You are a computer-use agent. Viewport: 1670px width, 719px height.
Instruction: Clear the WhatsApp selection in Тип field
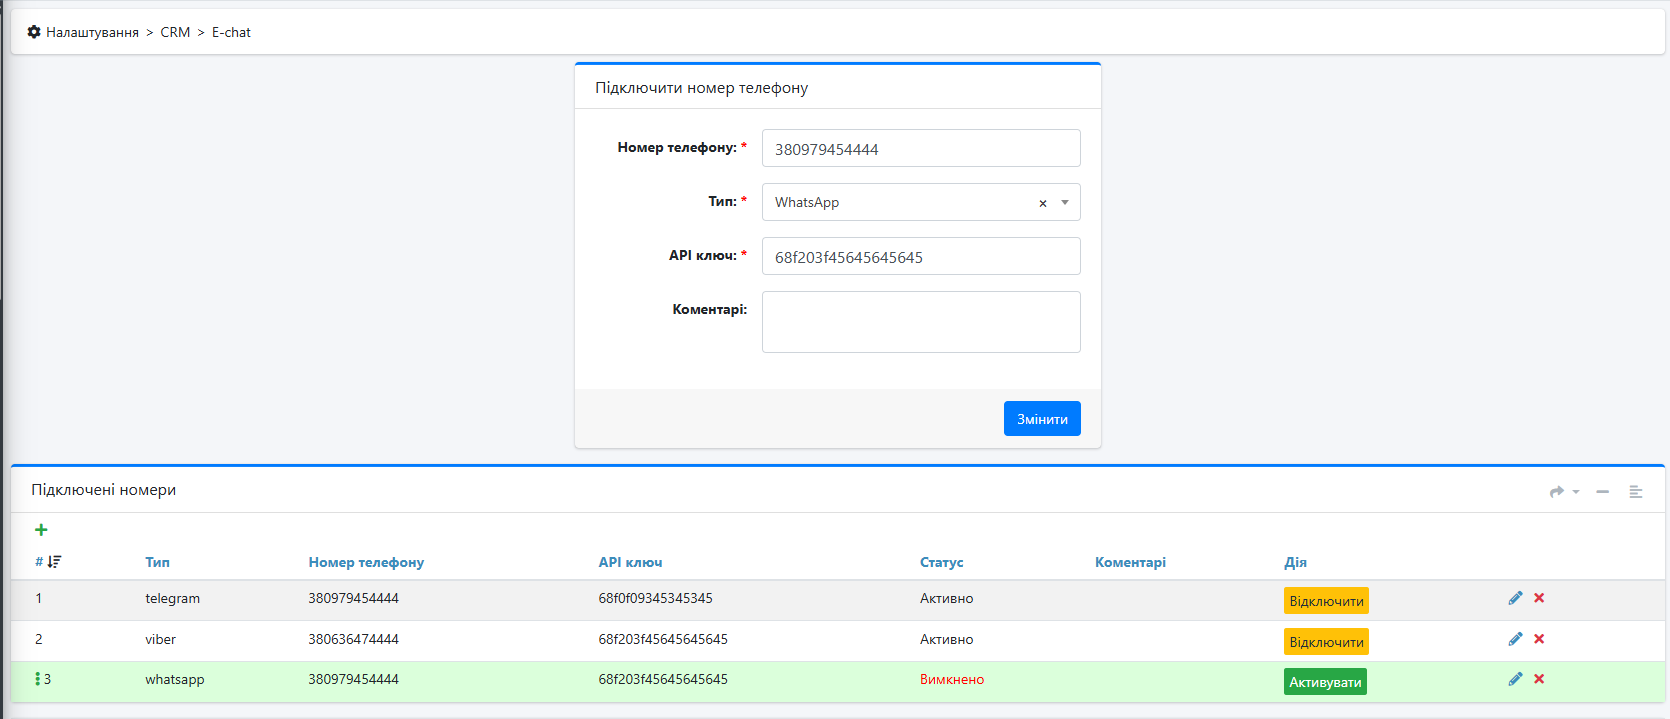tap(1042, 203)
